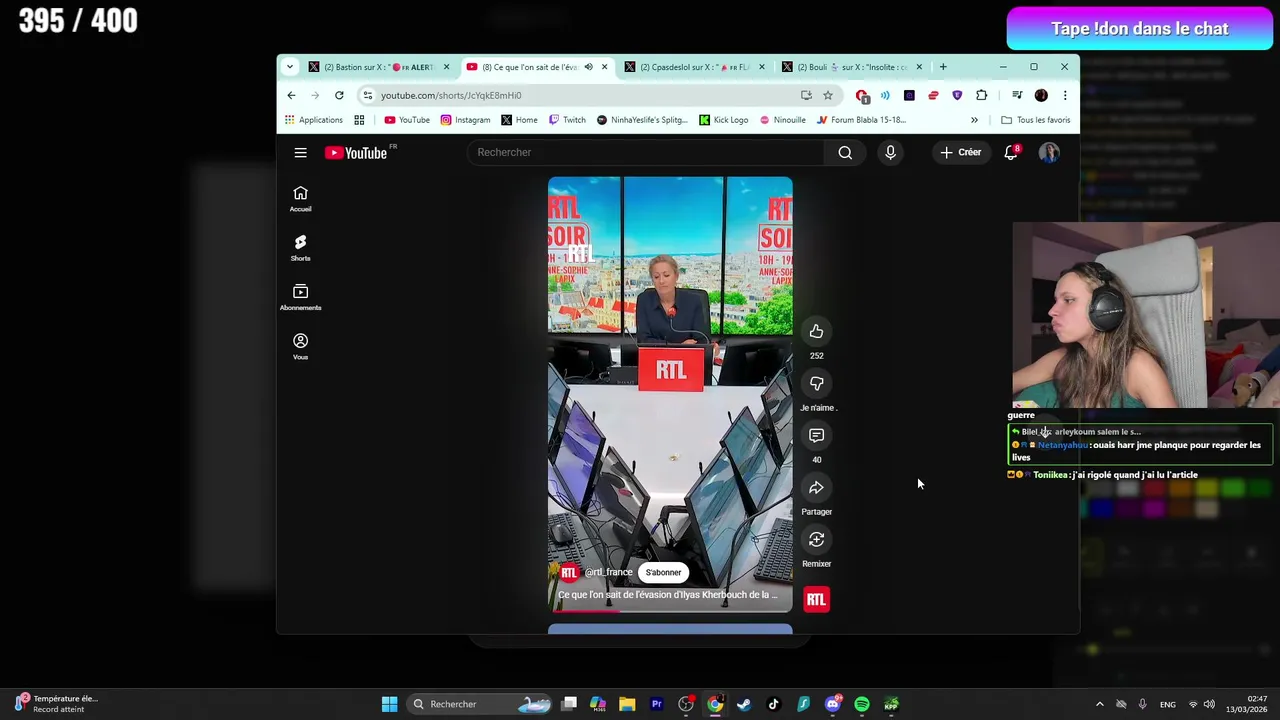Open volume control in system tray
The height and width of the screenshot is (720, 1280).
click(1210, 704)
